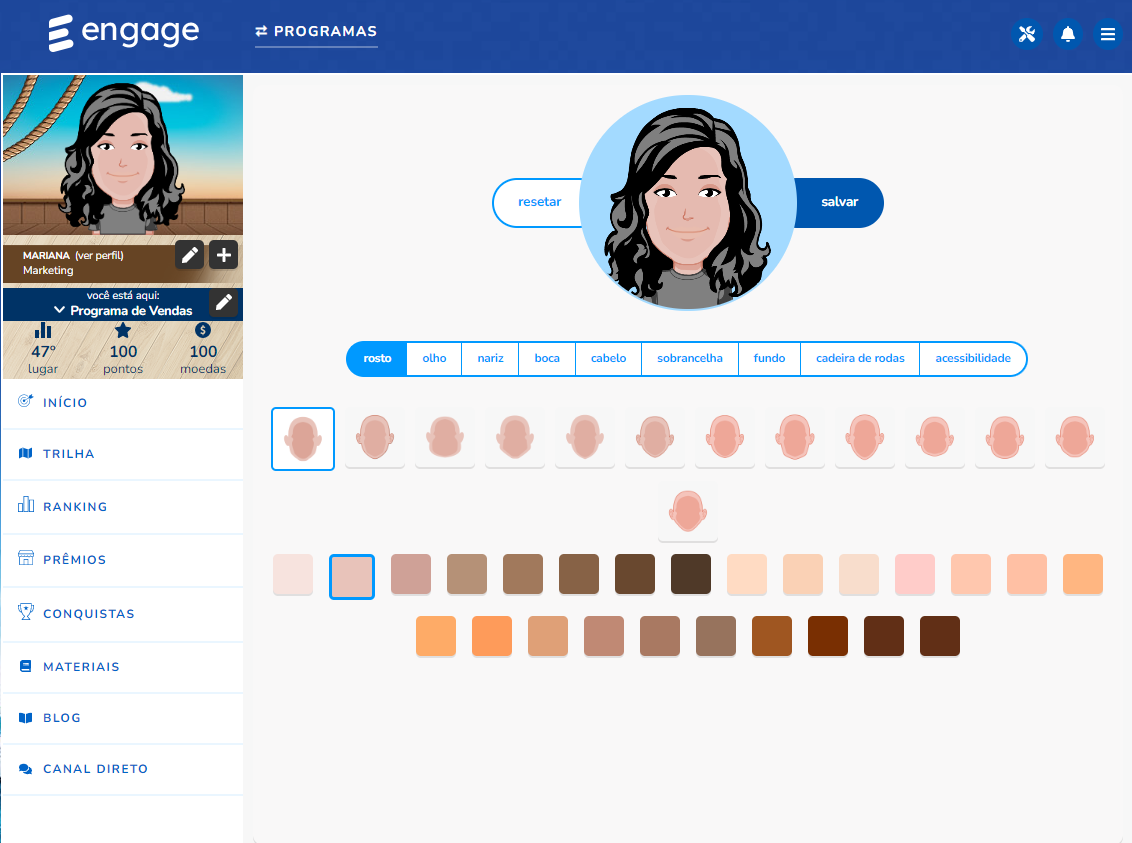This screenshot has width=1132, height=843.
Task: Open the hamburger menu in top bar
Action: click(x=1108, y=33)
